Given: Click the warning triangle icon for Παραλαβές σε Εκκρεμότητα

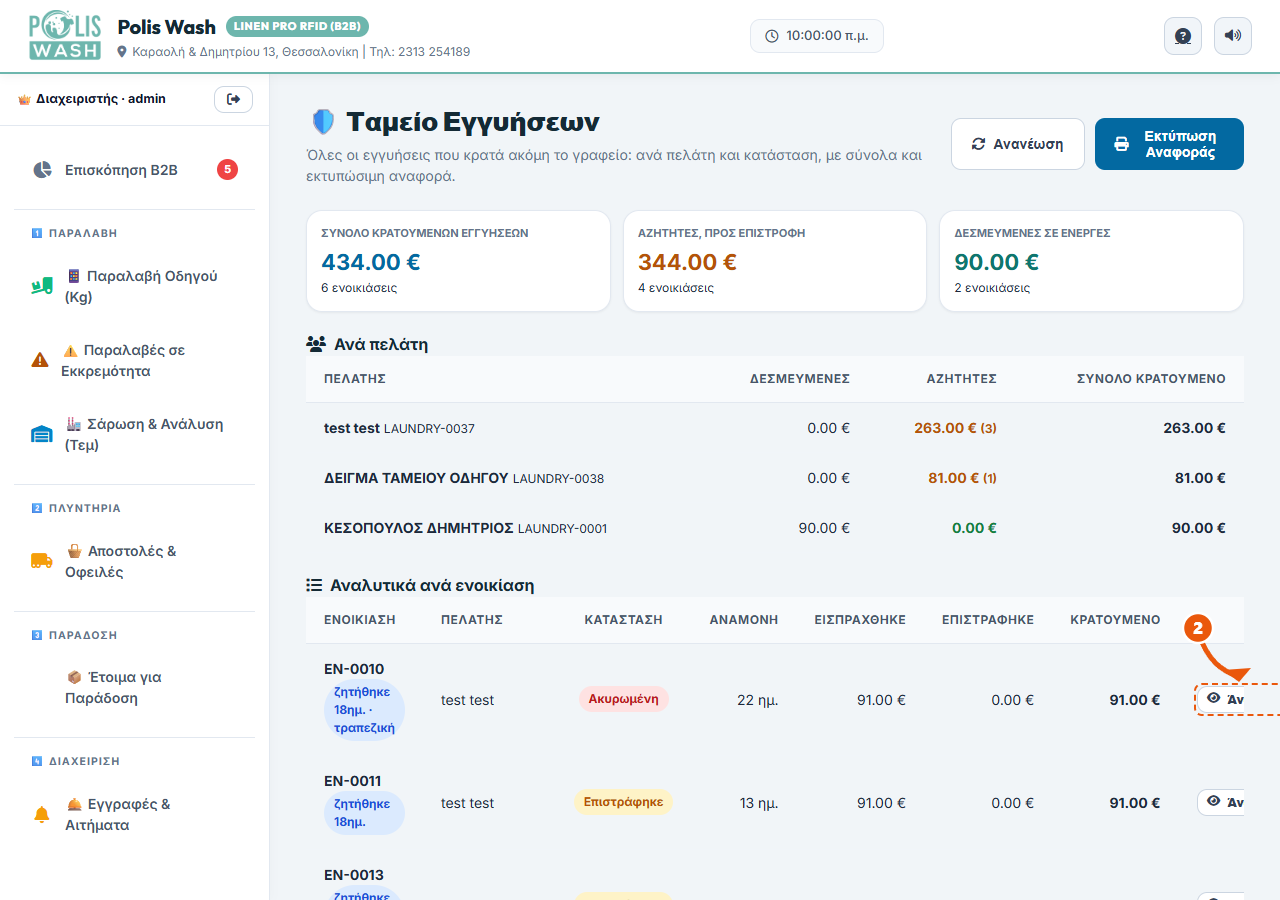Looking at the screenshot, I should click(x=40, y=360).
